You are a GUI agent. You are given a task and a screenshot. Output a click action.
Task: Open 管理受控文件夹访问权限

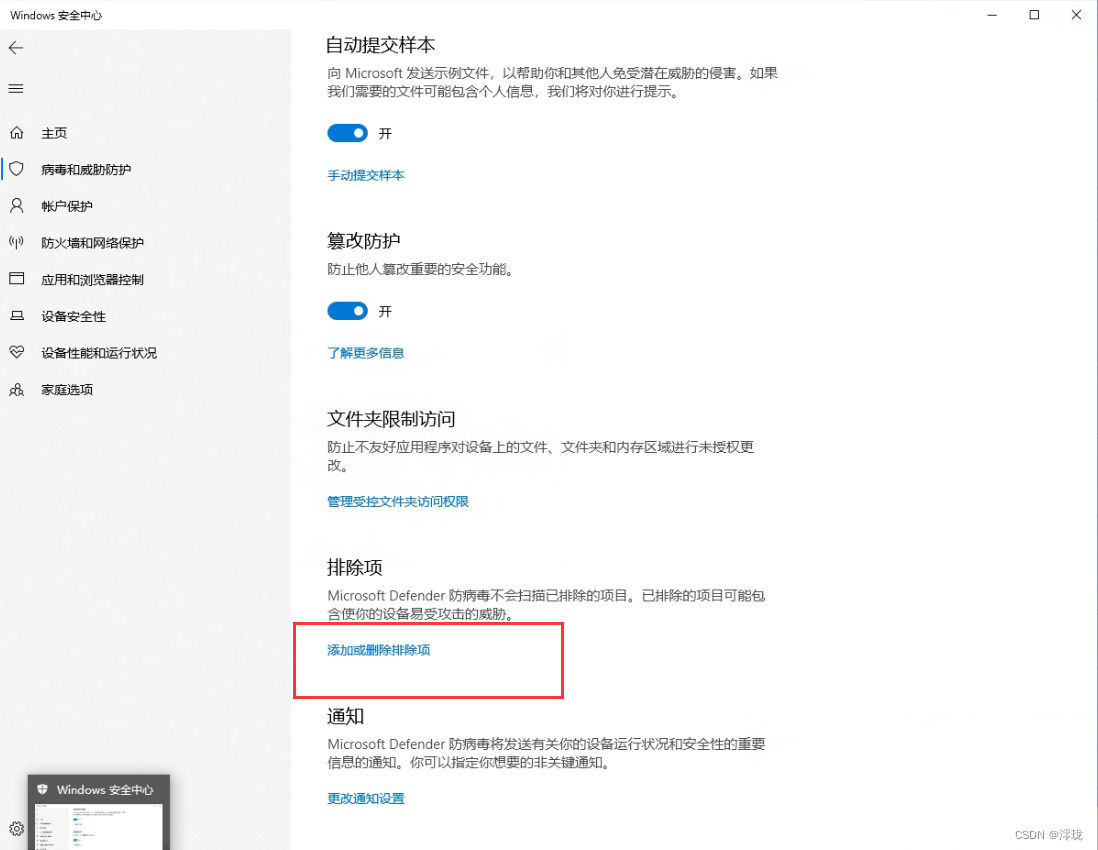coord(397,501)
